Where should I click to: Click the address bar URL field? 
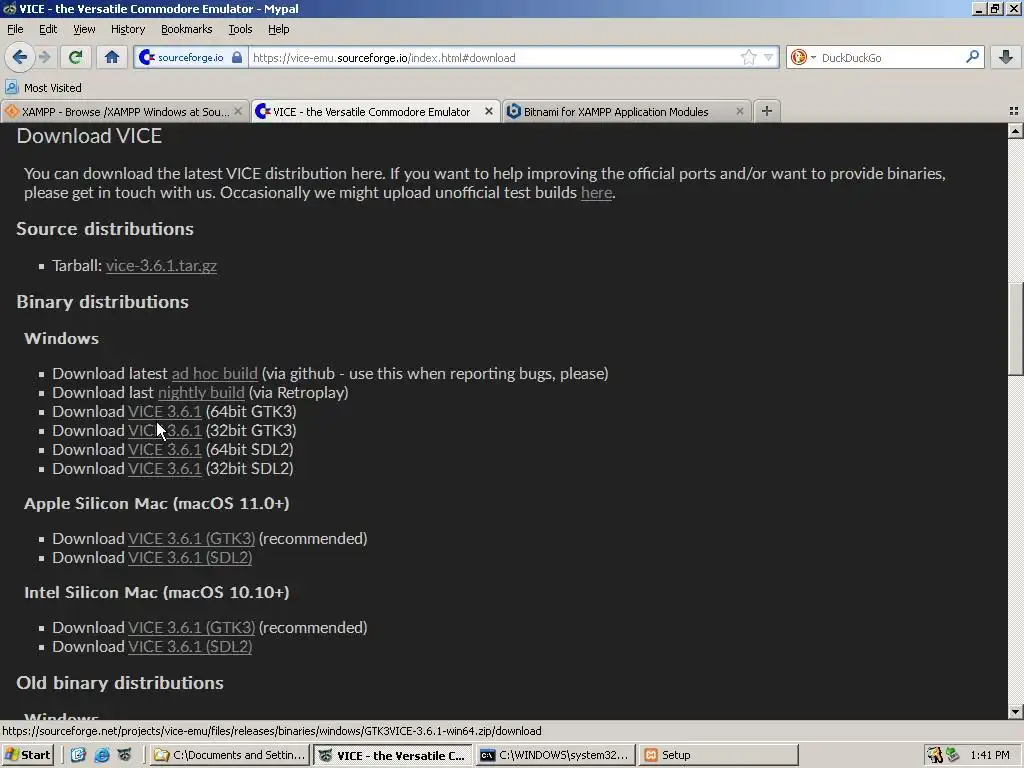(x=493, y=57)
